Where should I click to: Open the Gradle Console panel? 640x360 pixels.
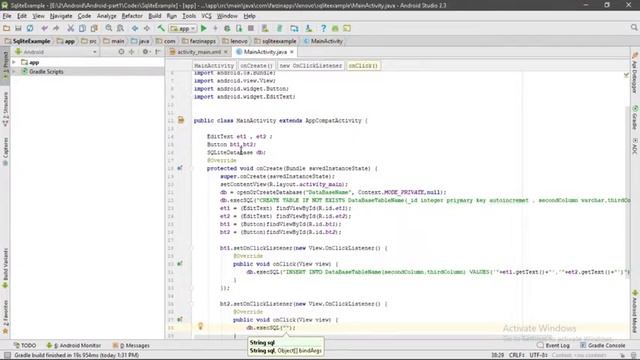coord(602,345)
